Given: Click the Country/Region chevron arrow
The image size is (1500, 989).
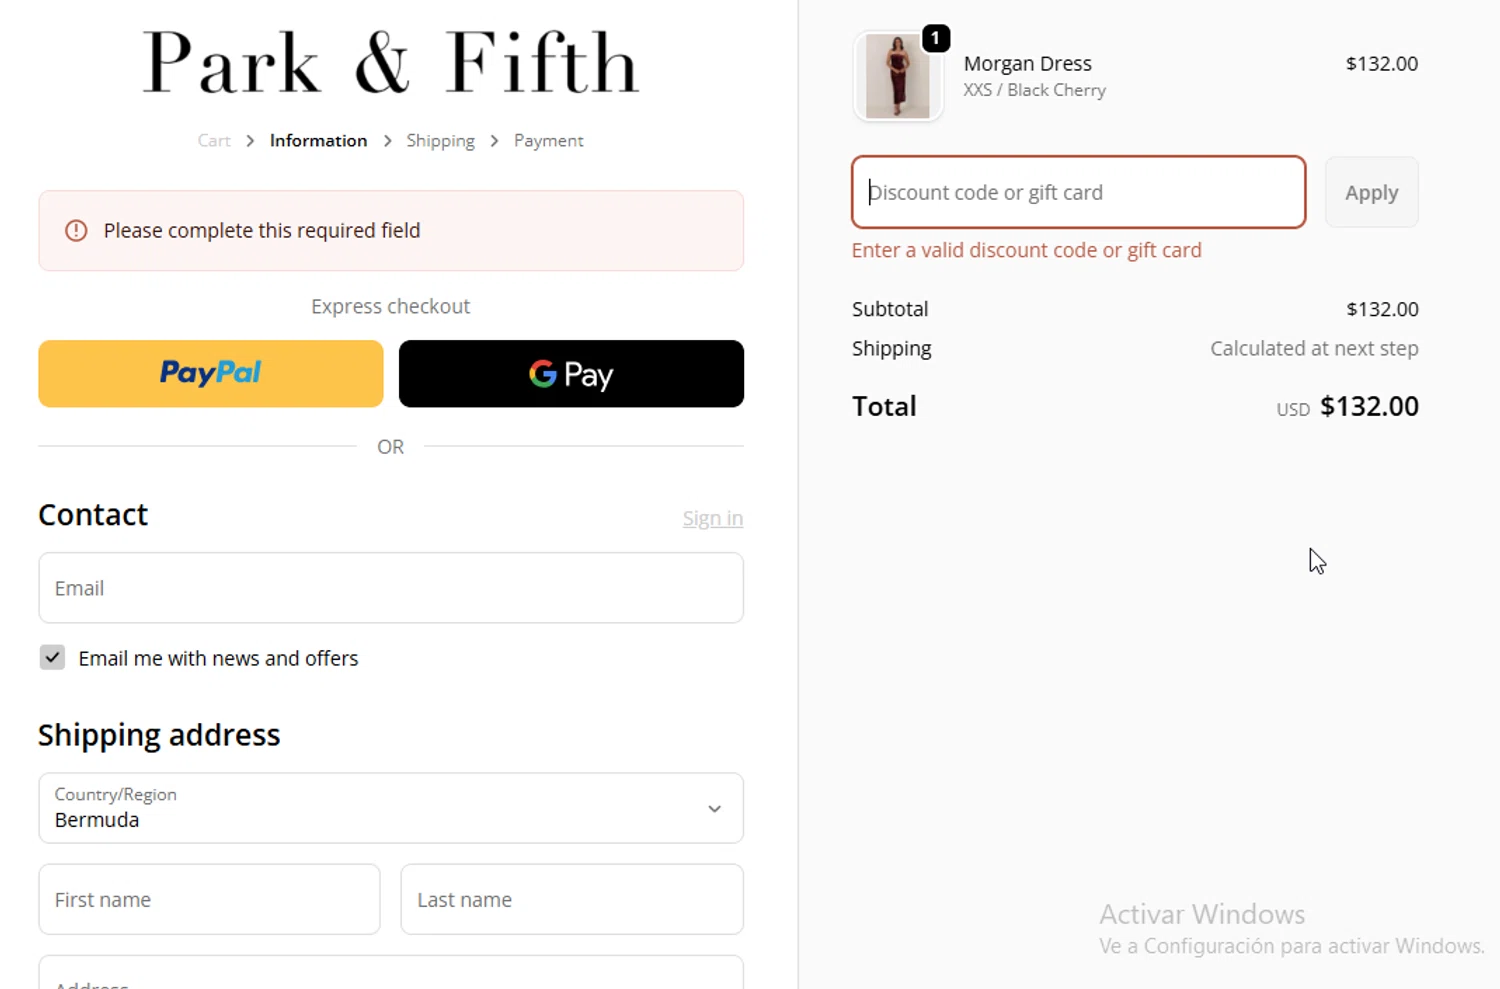Looking at the screenshot, I should [714, 809].
